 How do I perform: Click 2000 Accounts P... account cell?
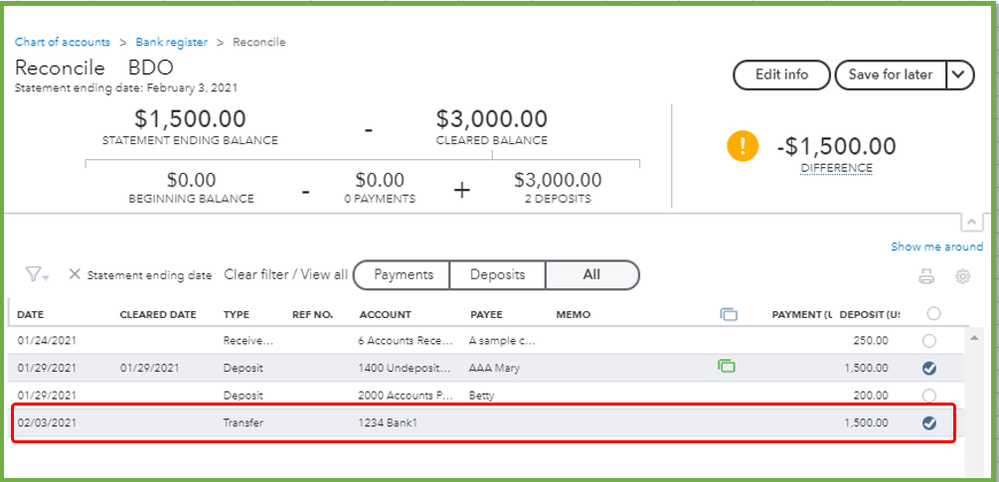(405, 395)
